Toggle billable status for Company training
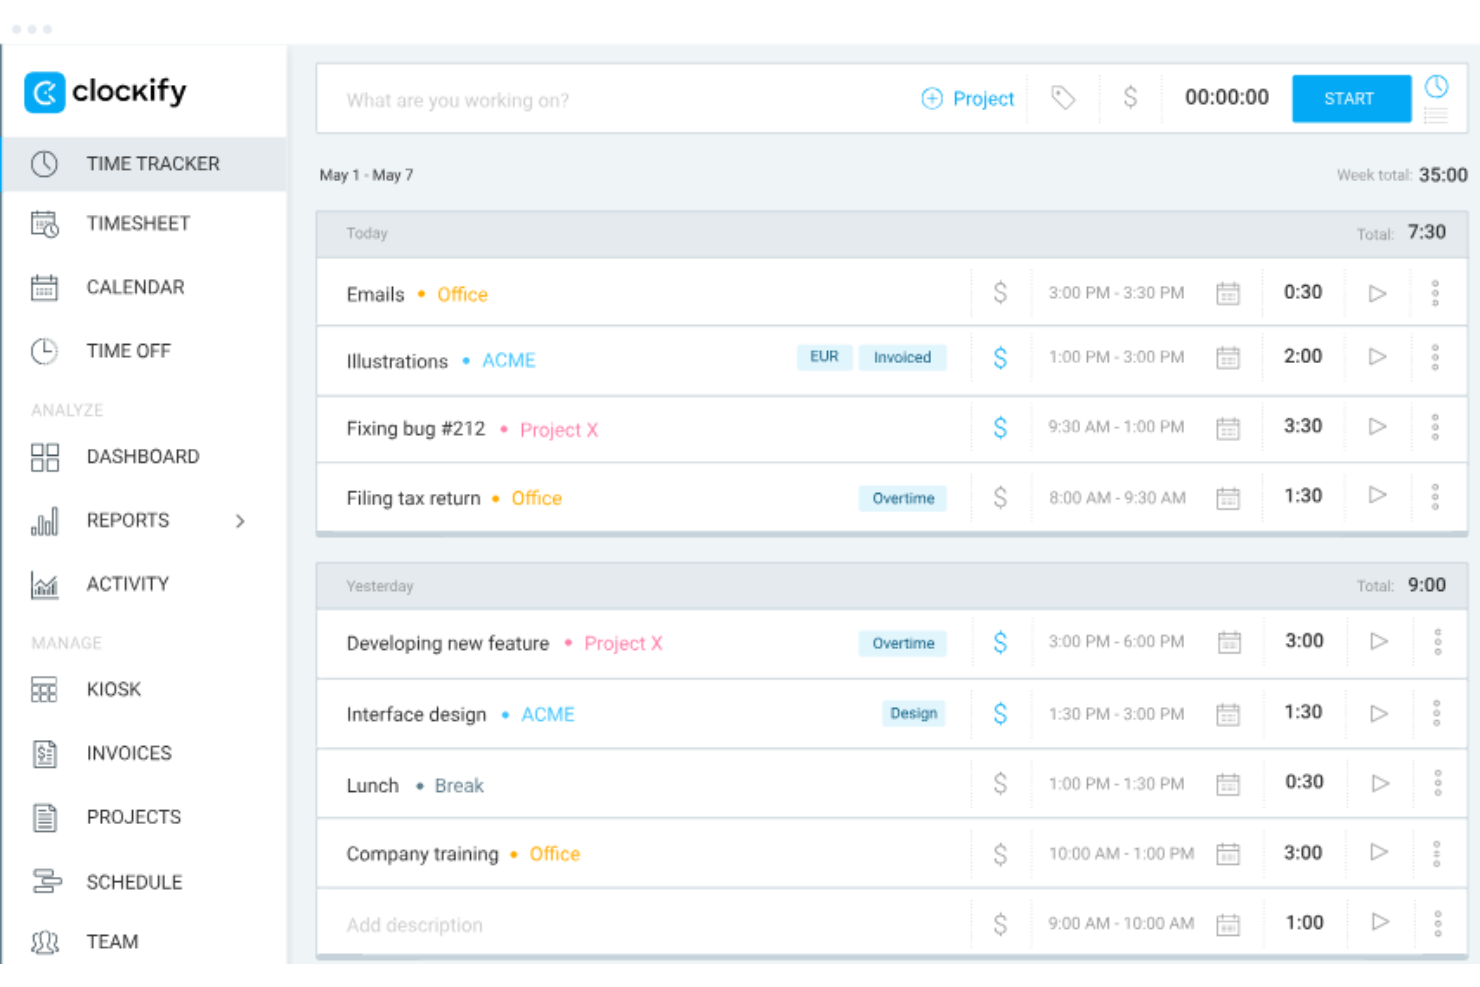This screenshot has width=1480, height=987. [x=1000, y=854]
